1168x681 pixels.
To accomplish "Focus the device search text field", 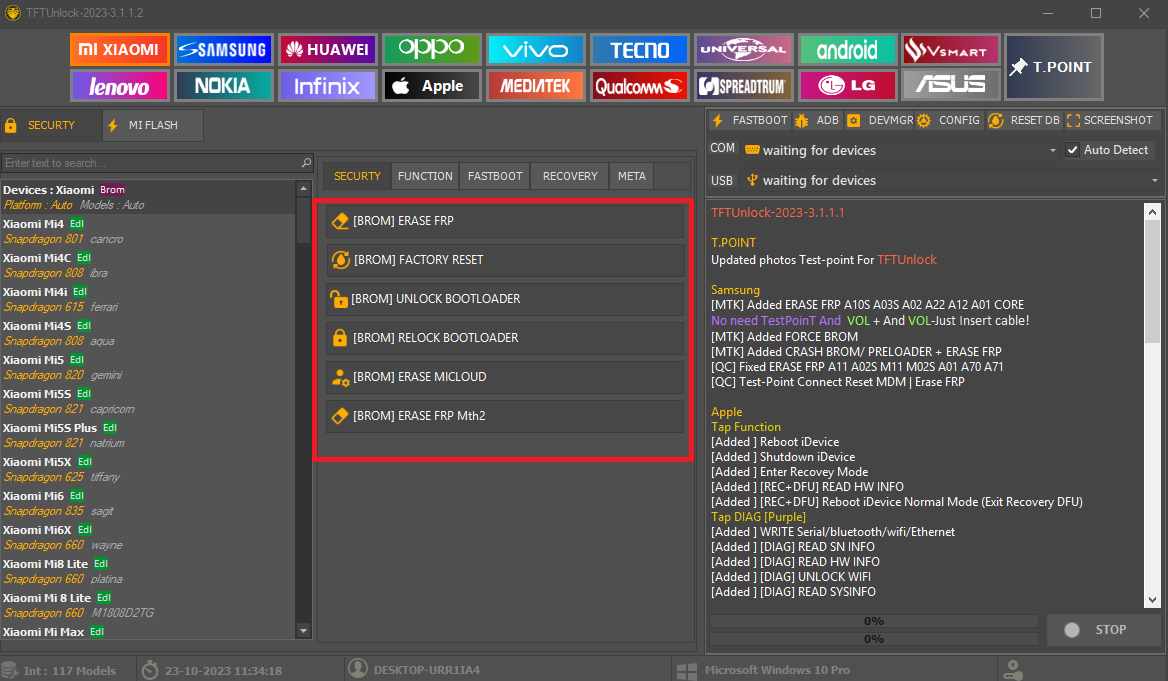I will click(x=150, y=162).
